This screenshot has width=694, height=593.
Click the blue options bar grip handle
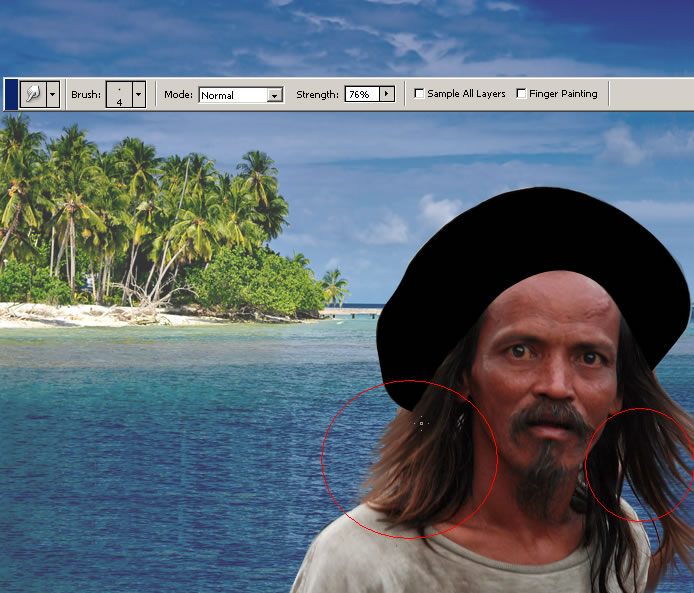11,94
